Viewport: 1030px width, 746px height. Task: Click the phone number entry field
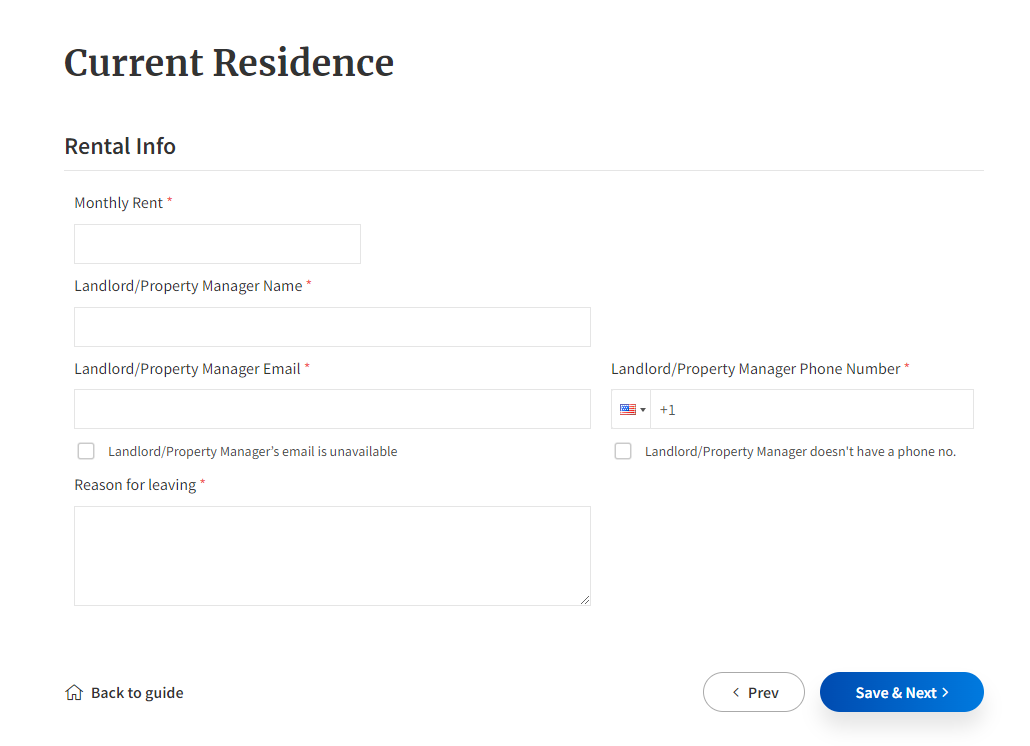pos(810,408)
